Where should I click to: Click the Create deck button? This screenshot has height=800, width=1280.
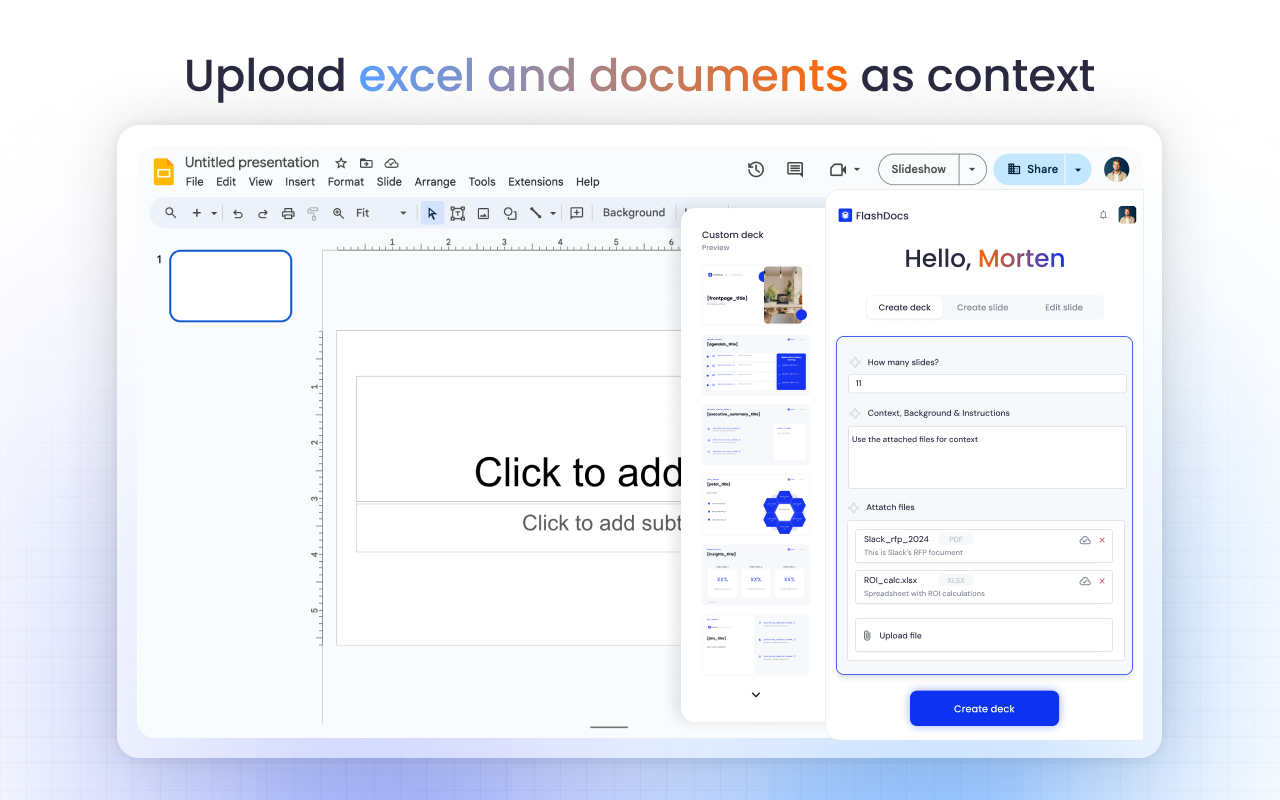click(984, 708)
